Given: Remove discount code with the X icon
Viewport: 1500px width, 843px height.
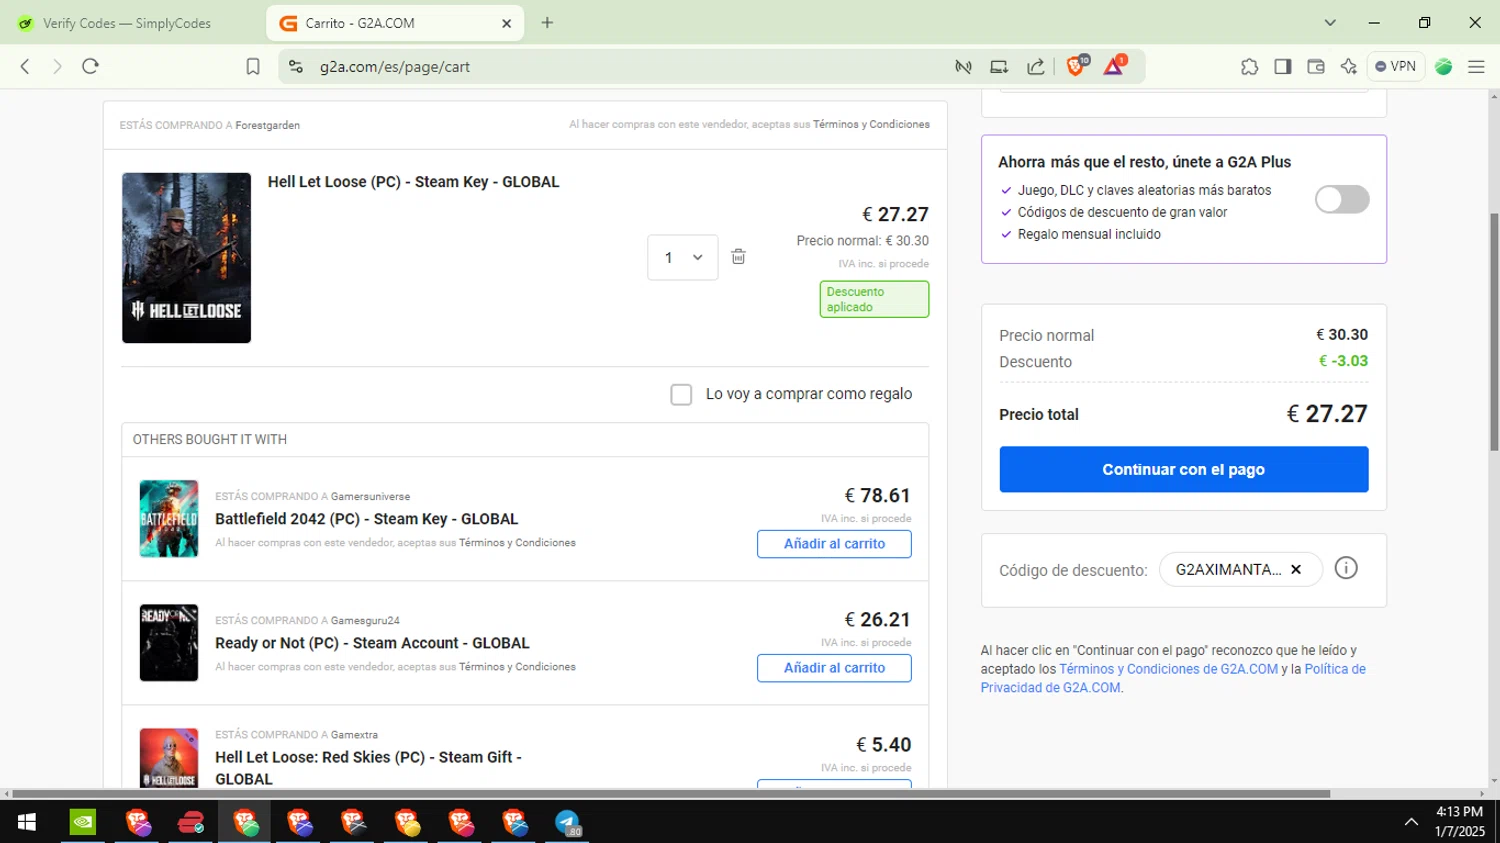Looking at the screenshot, I should (x=1296, y=569).
